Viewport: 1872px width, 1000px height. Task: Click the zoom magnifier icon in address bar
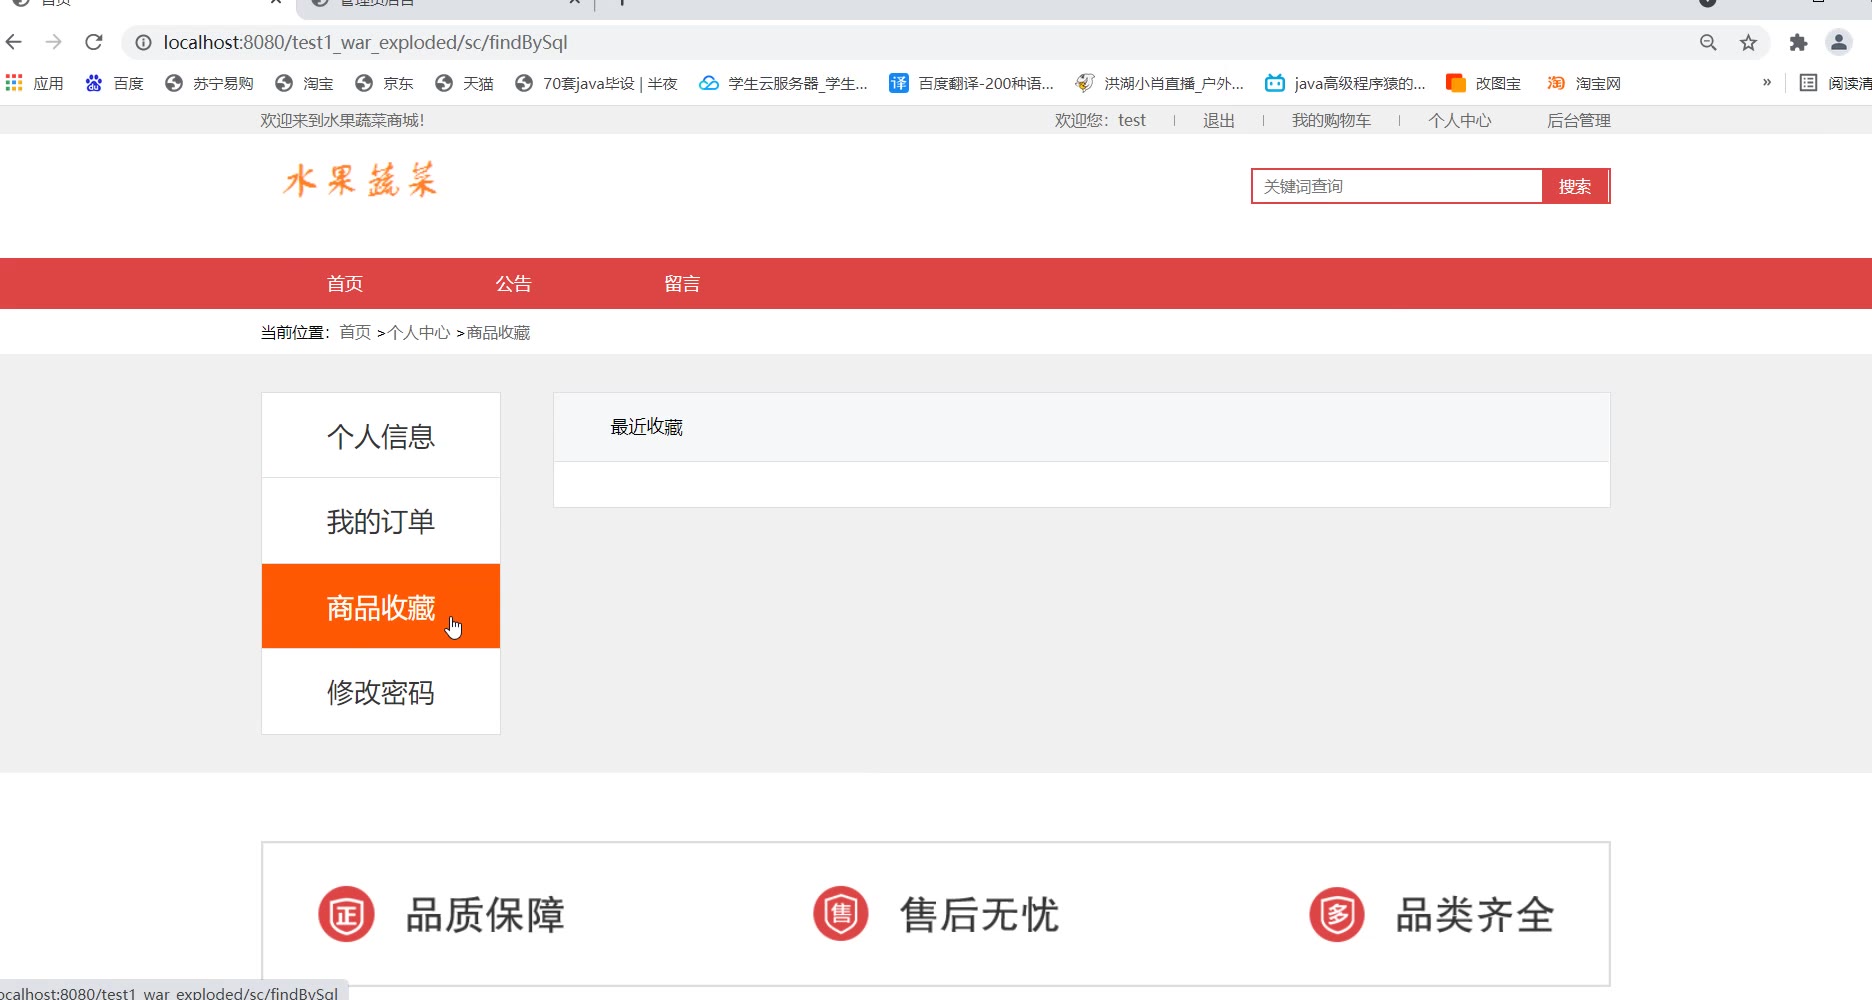click(1708, 42)
